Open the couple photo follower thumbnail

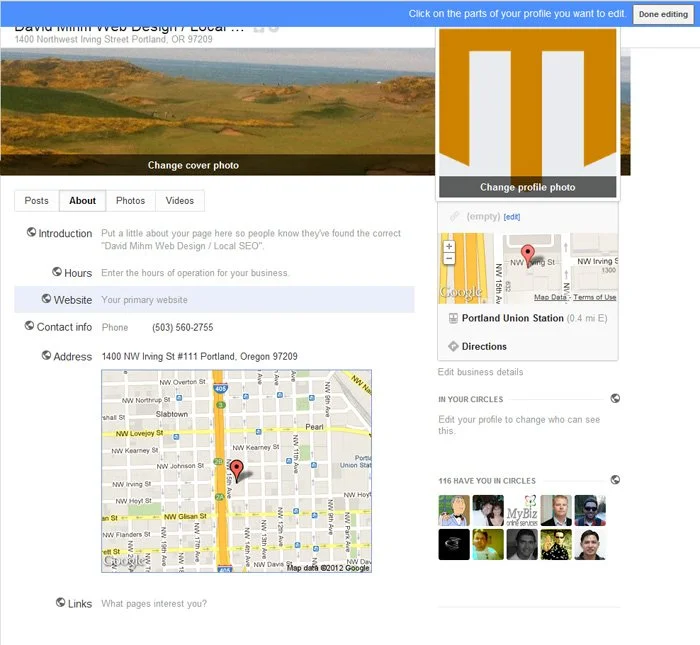pyautogui.click(x=488, y=510)
